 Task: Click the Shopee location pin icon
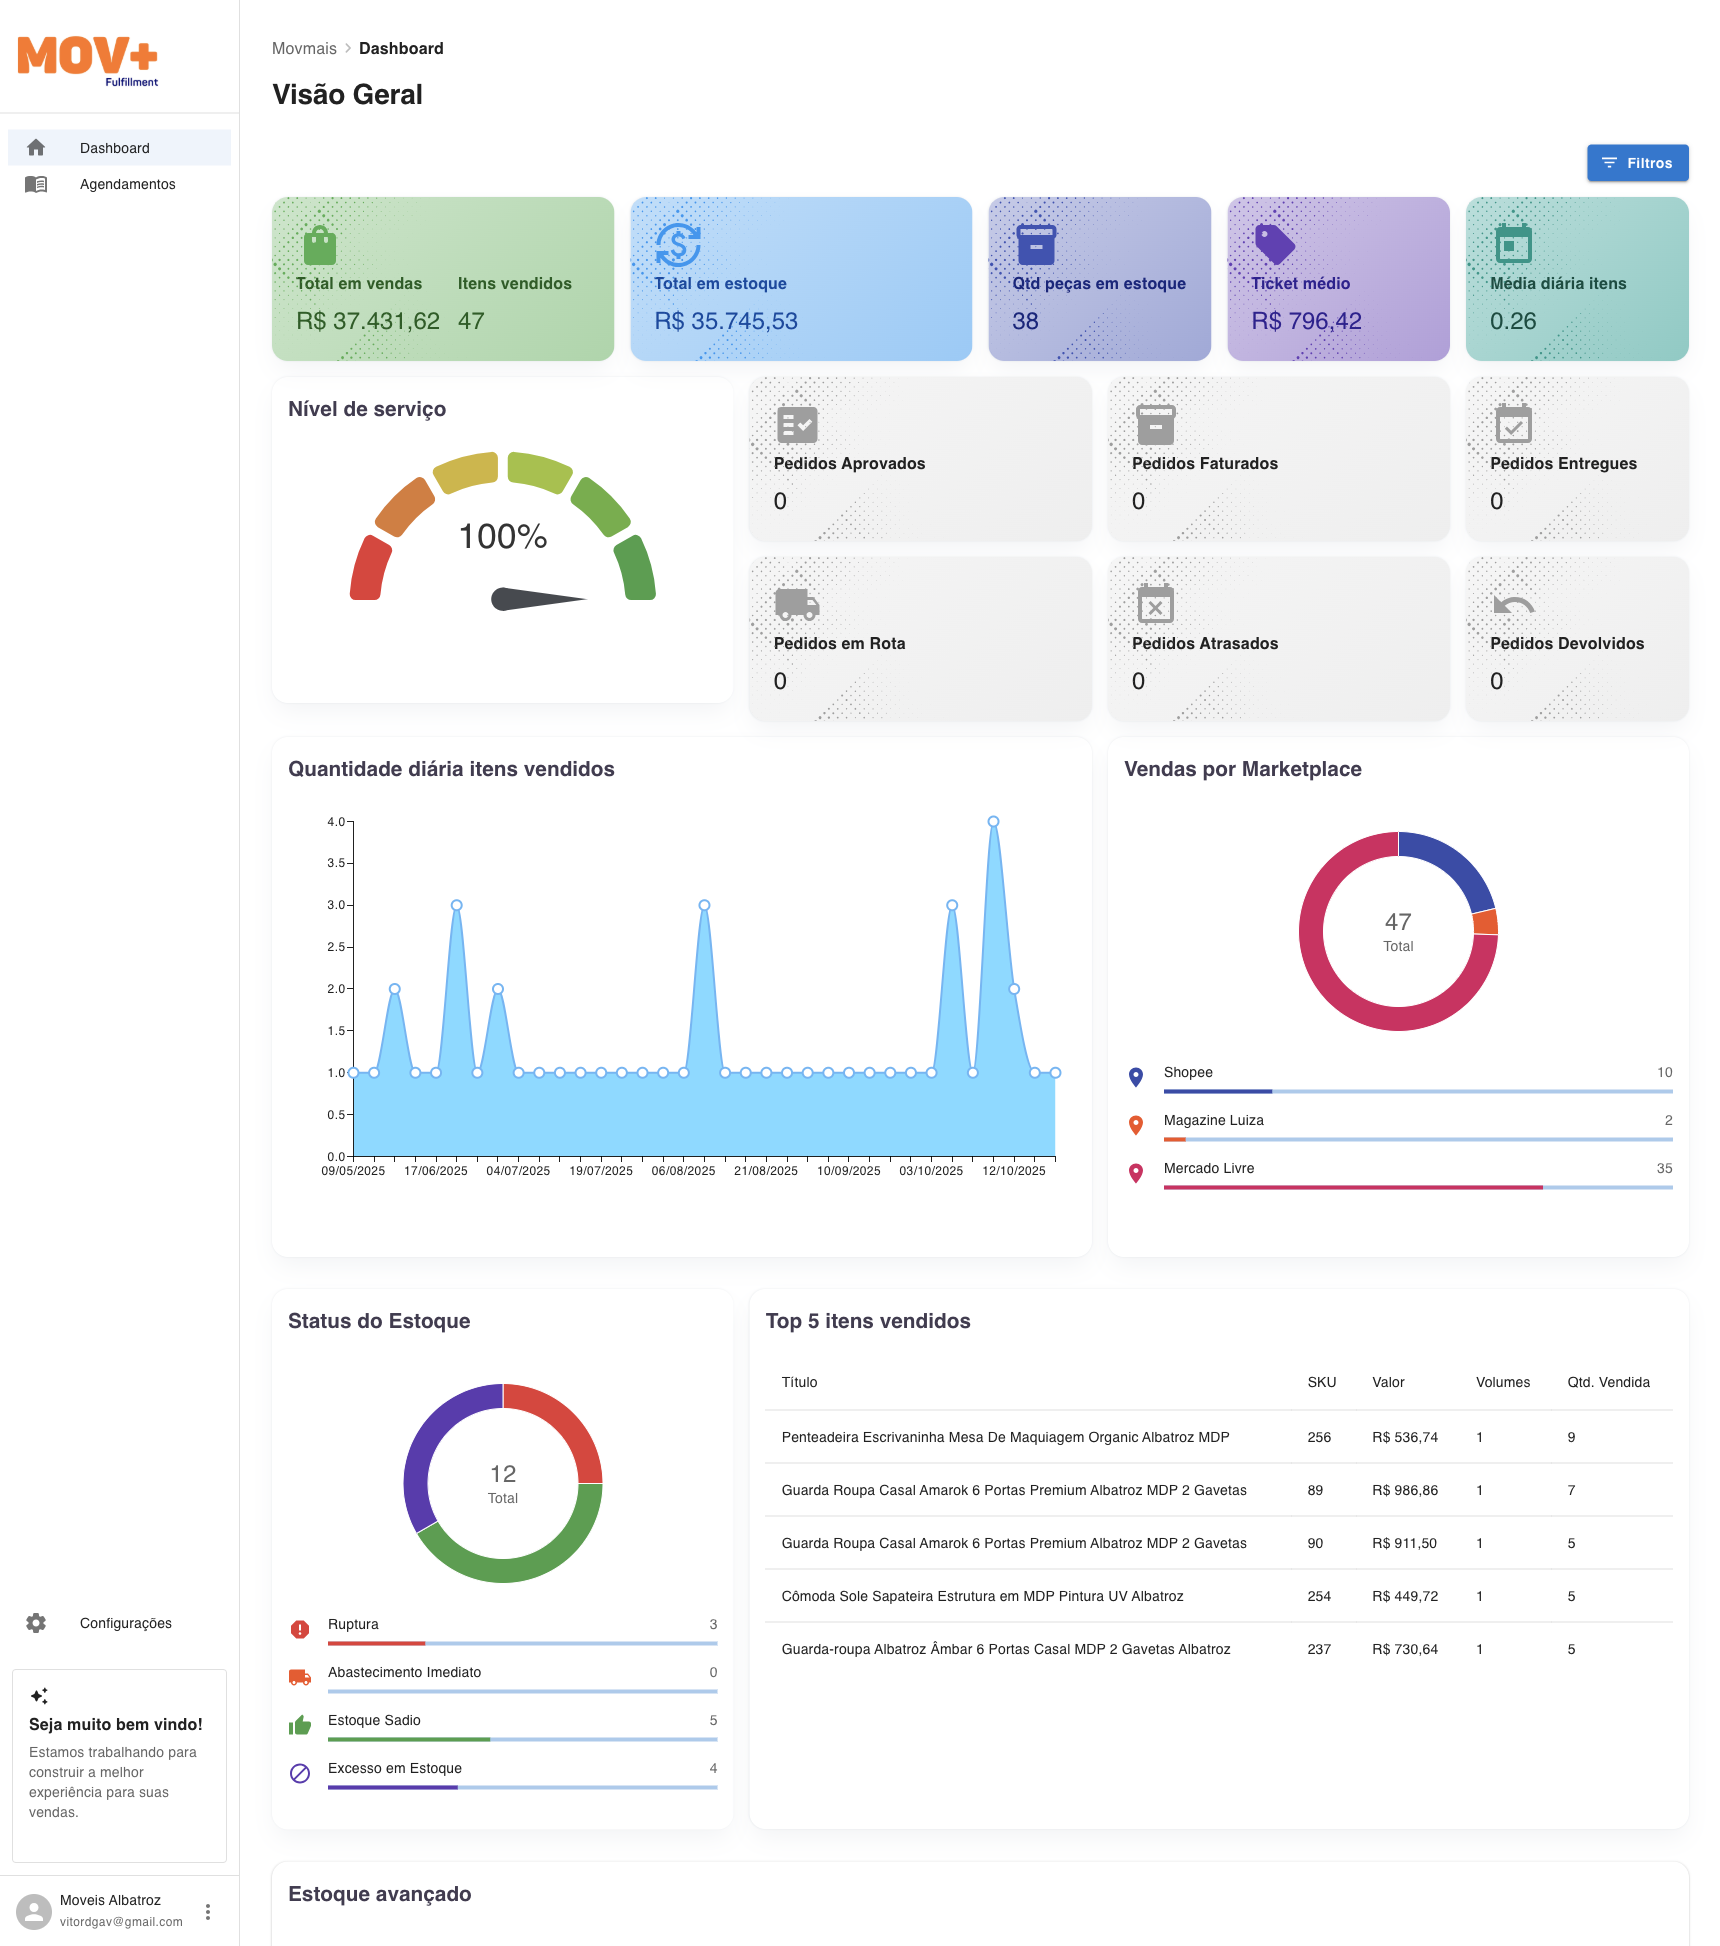[1136, 1077]
